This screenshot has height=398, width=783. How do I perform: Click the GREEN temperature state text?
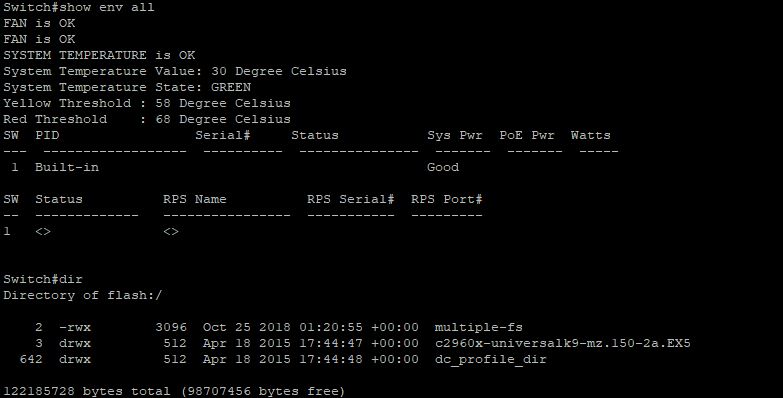point(231,87)
